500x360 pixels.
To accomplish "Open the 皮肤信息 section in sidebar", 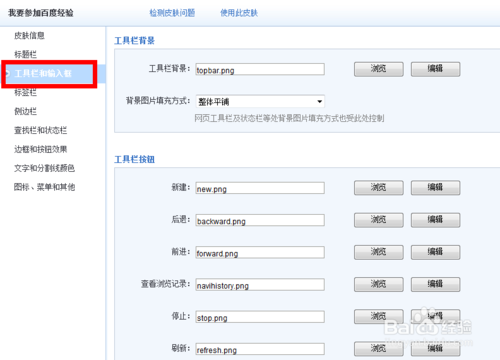I will (29, 35).
